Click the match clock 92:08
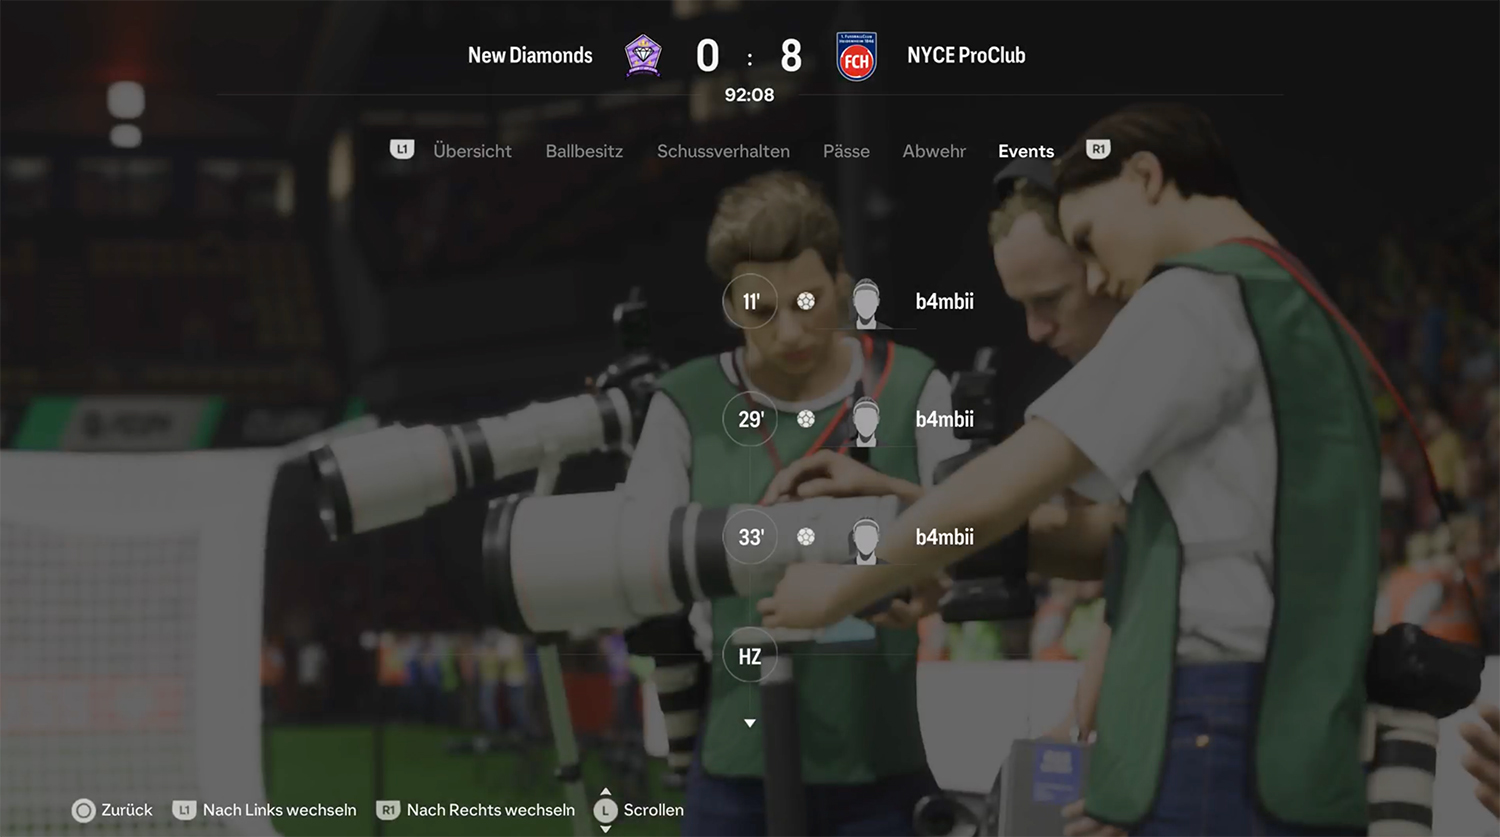The image size is (1500, 837). (x=749, y=95)
